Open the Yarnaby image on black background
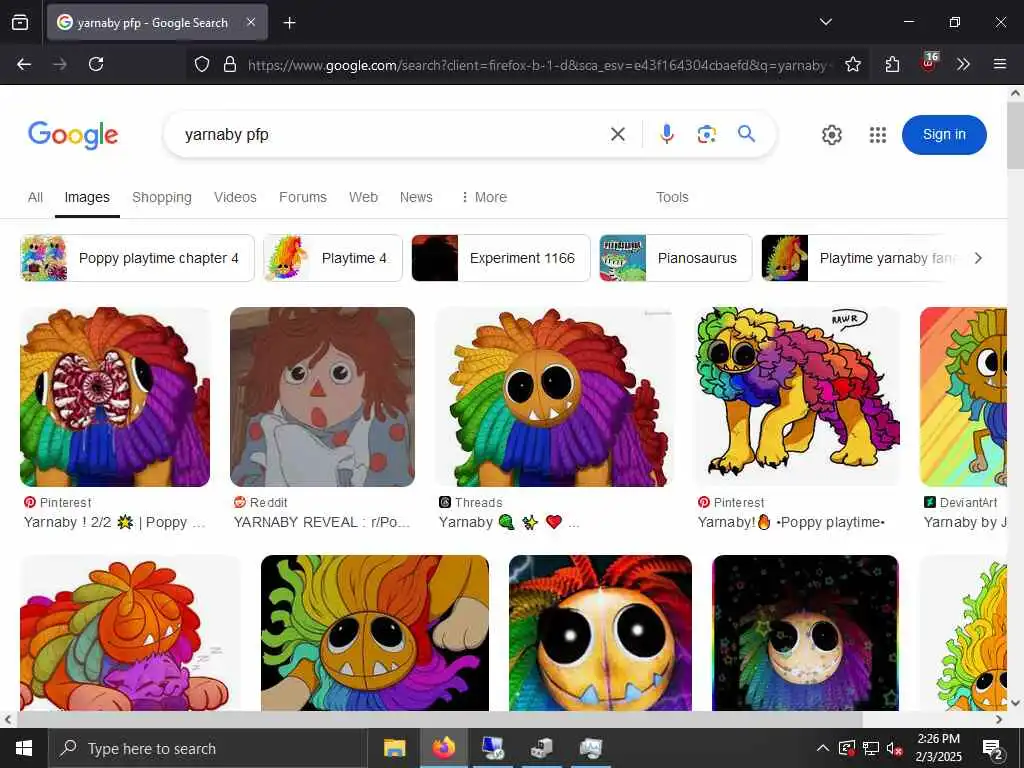The image size is (1024, 768). click(375, 633)
